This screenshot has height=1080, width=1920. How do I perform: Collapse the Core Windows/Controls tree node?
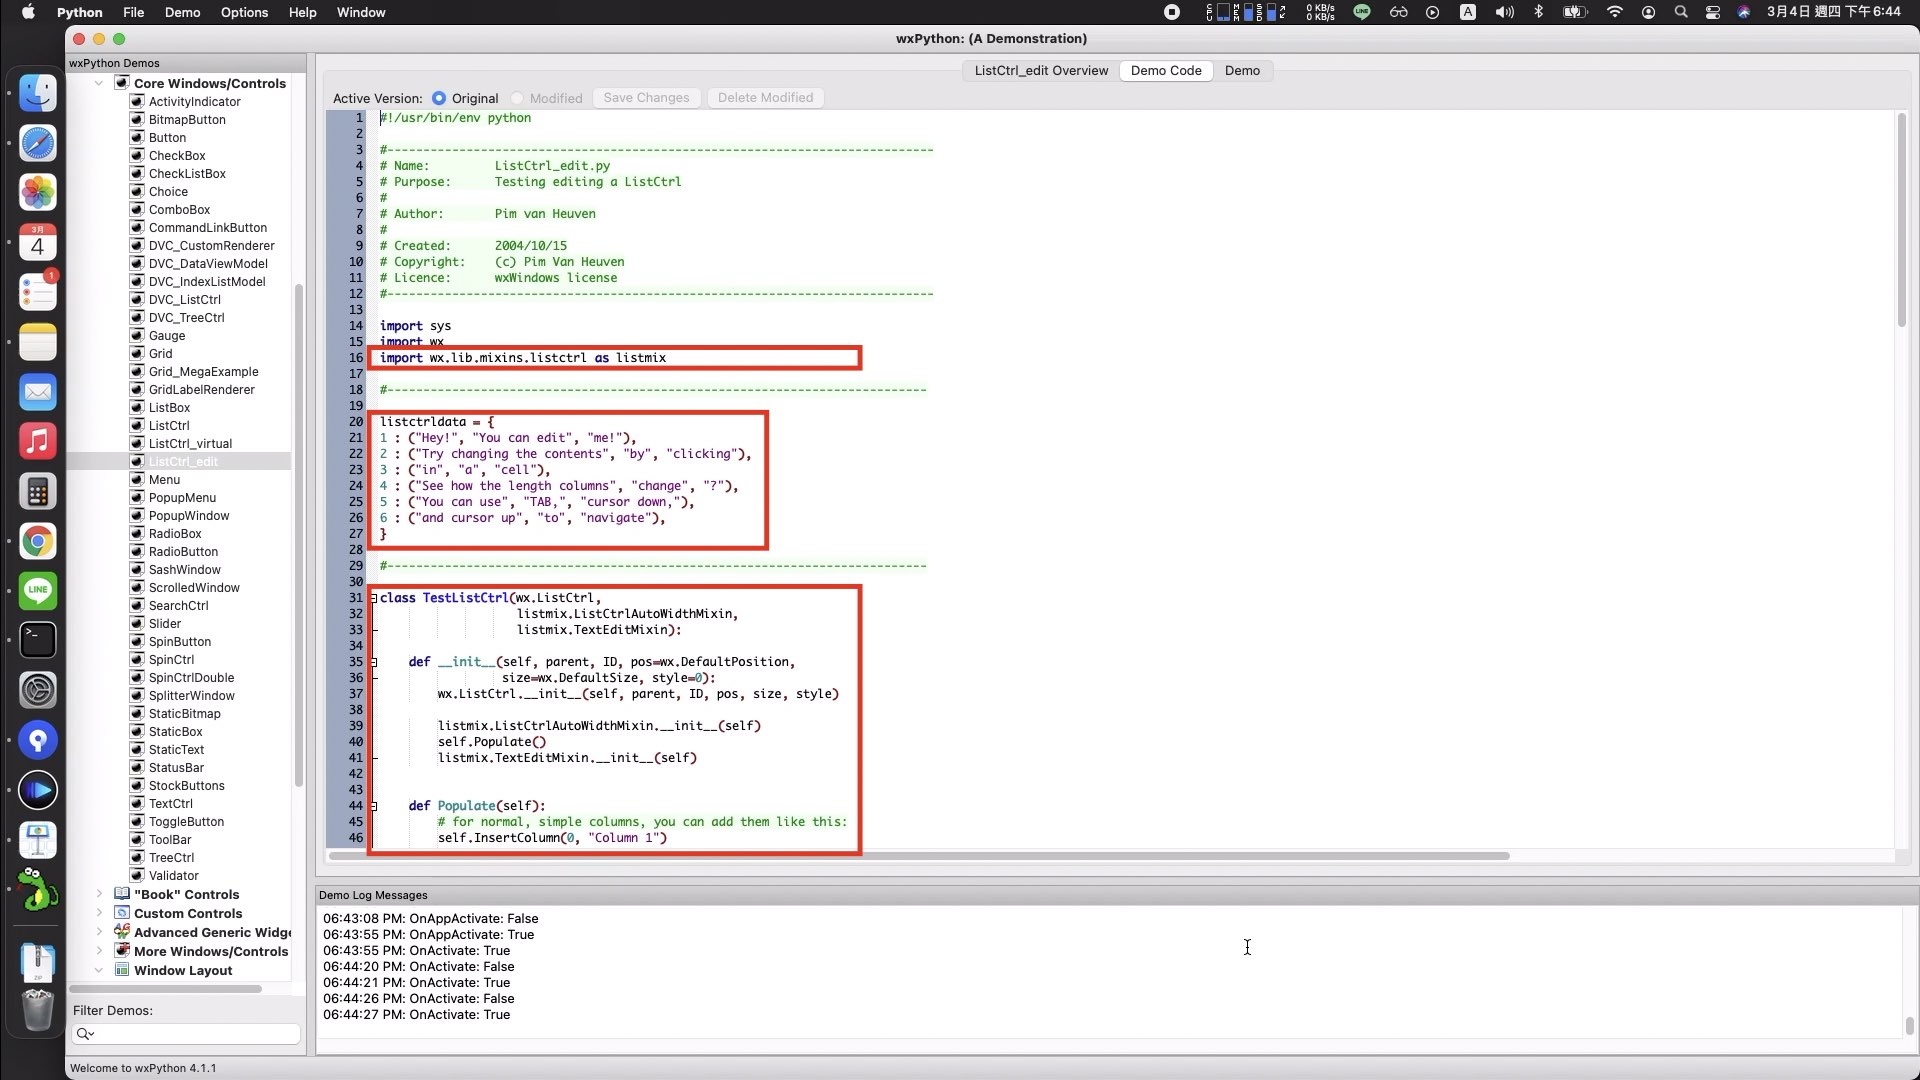(99, 83)
